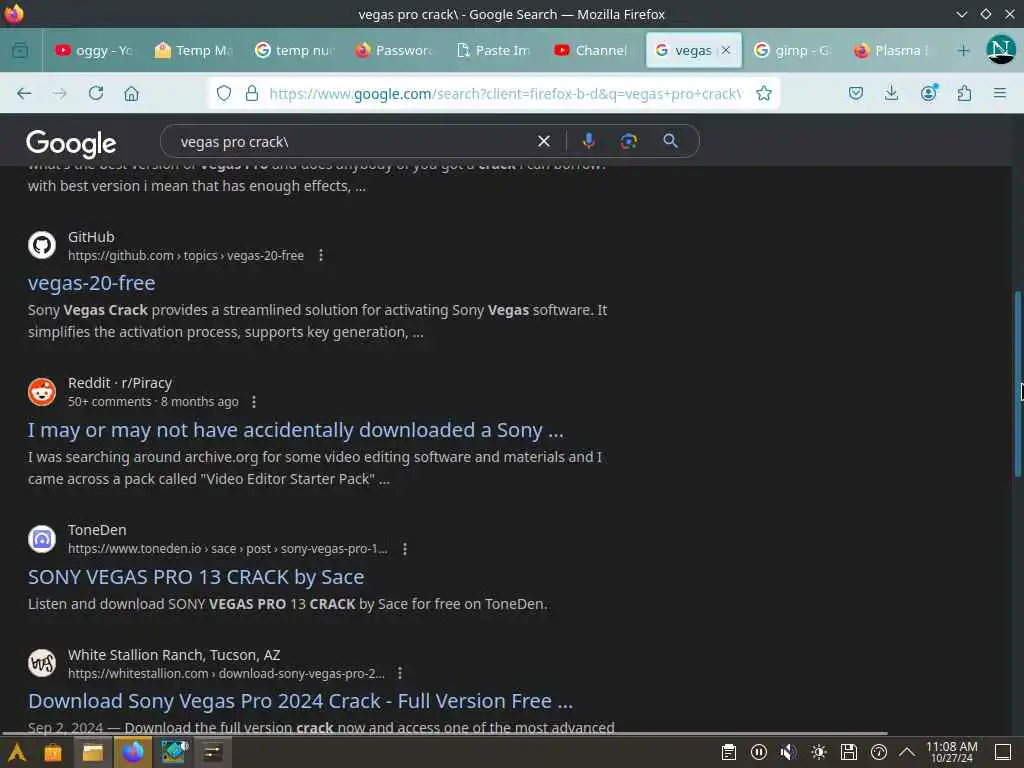Open media player pause tray icon
The height and width of the screenshot is (768, 1024).
click(758, 752)
